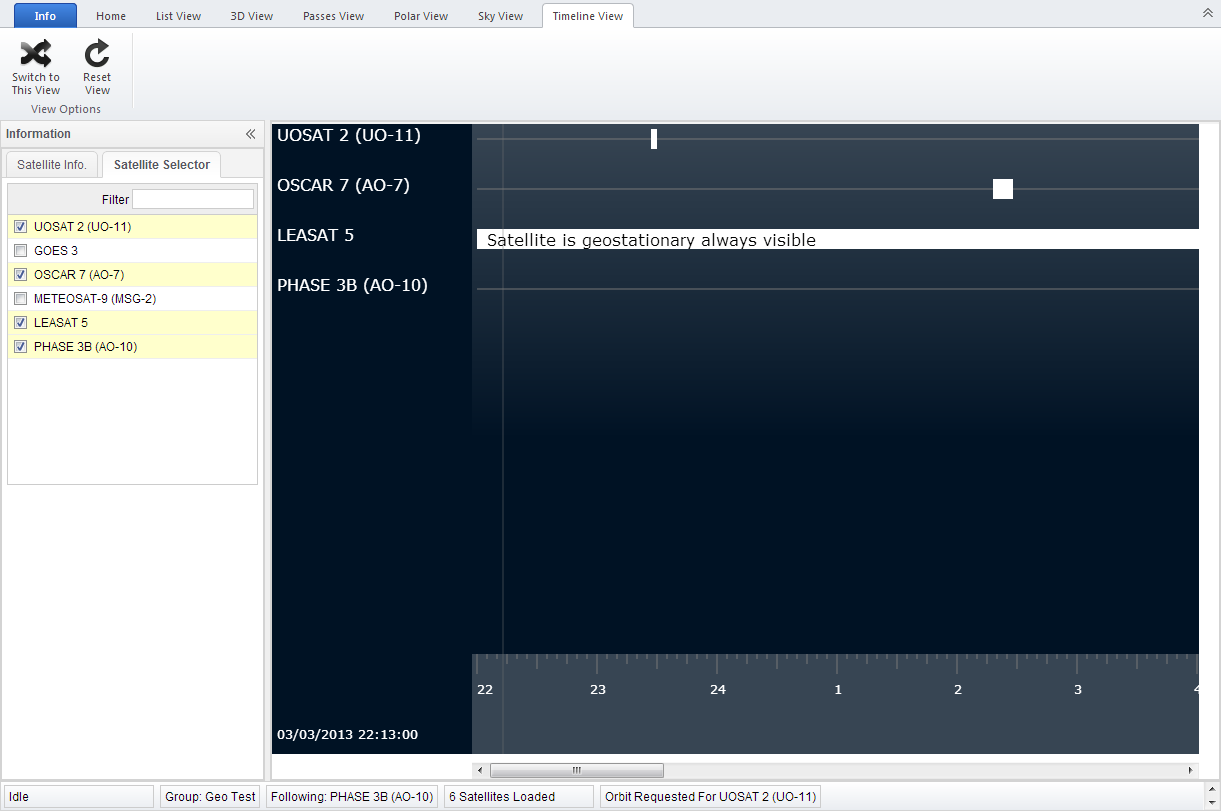Click the Reset View icon

(97, 54)
